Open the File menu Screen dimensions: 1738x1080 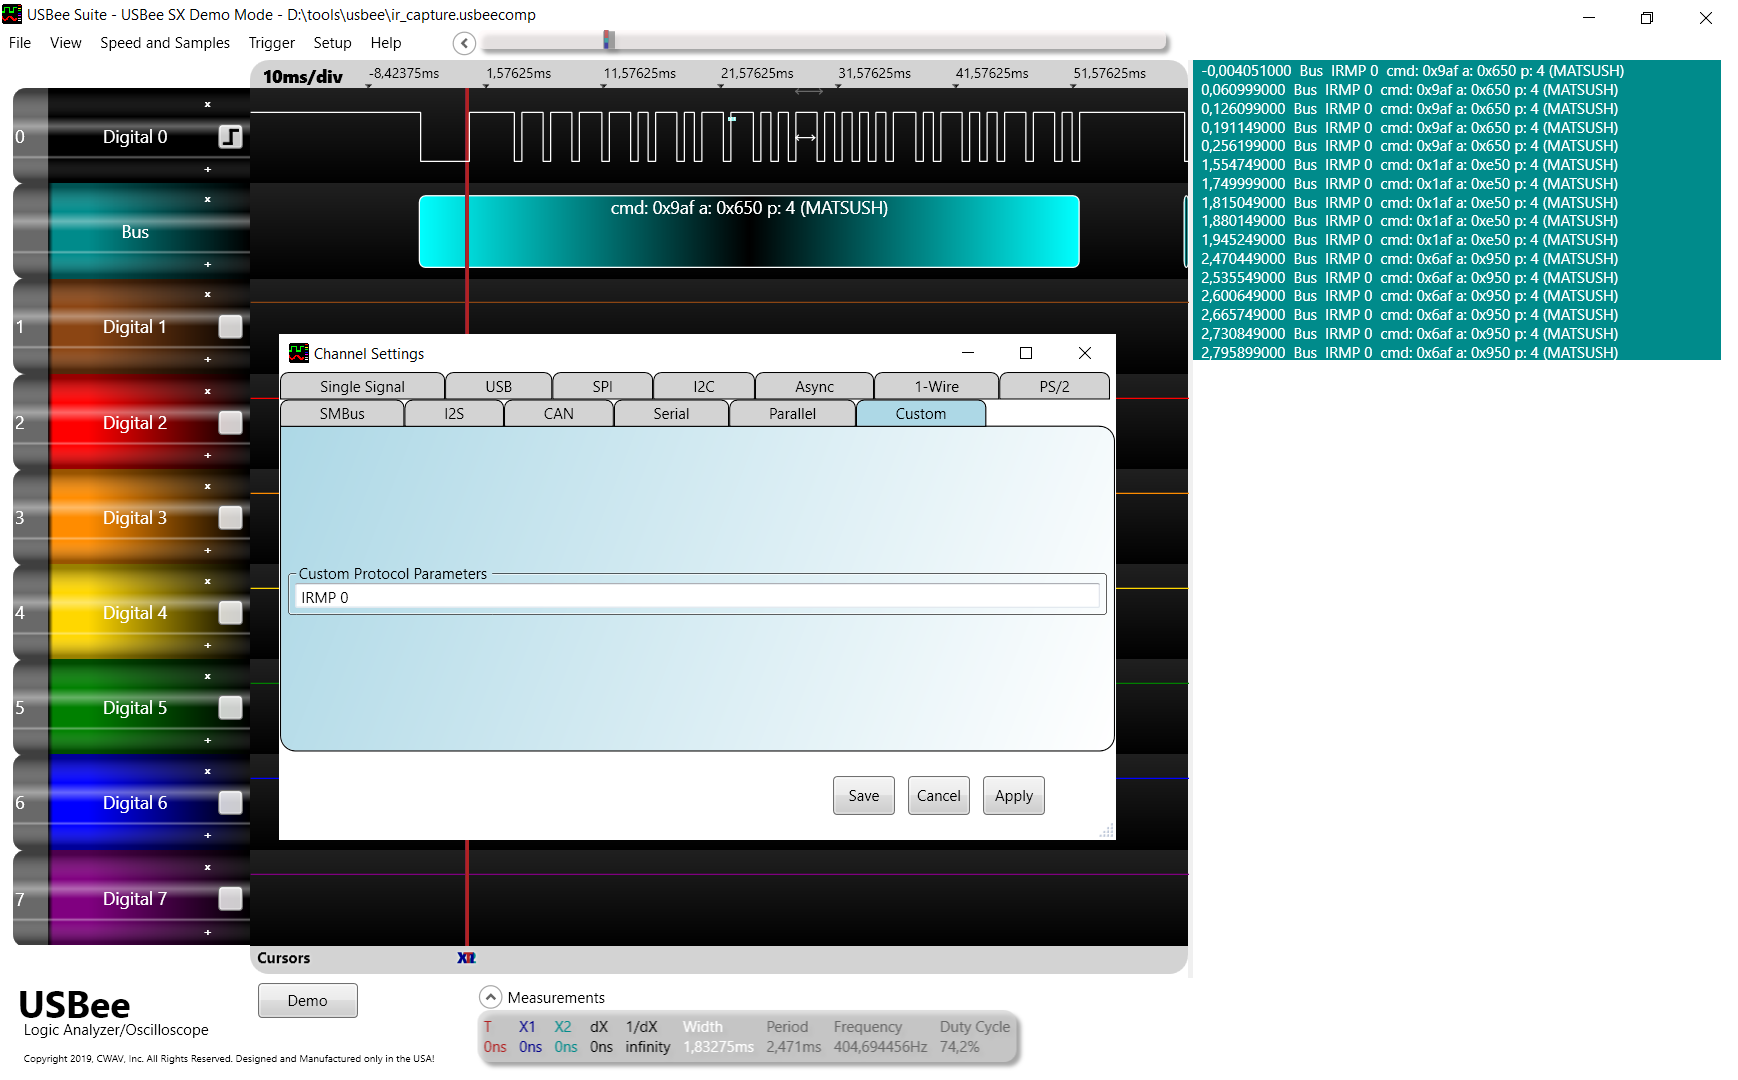pyautogui.click(x=20, y=43)
